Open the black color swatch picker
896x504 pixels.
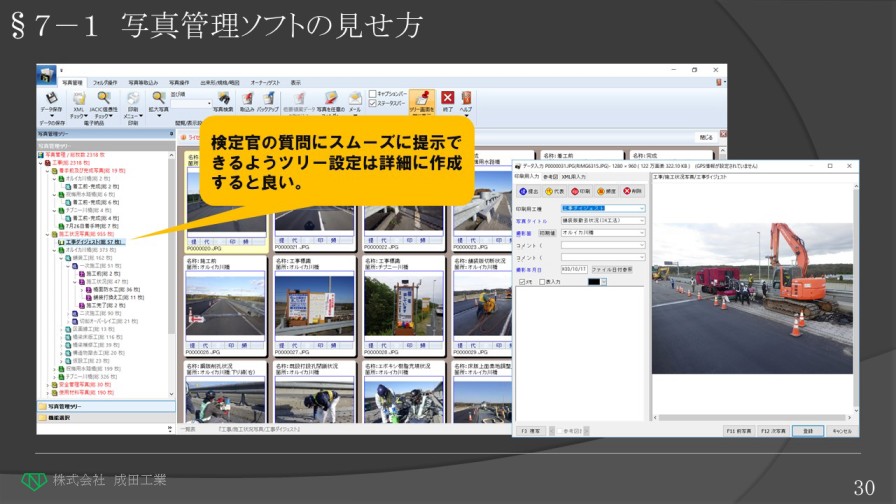[594, 282]
